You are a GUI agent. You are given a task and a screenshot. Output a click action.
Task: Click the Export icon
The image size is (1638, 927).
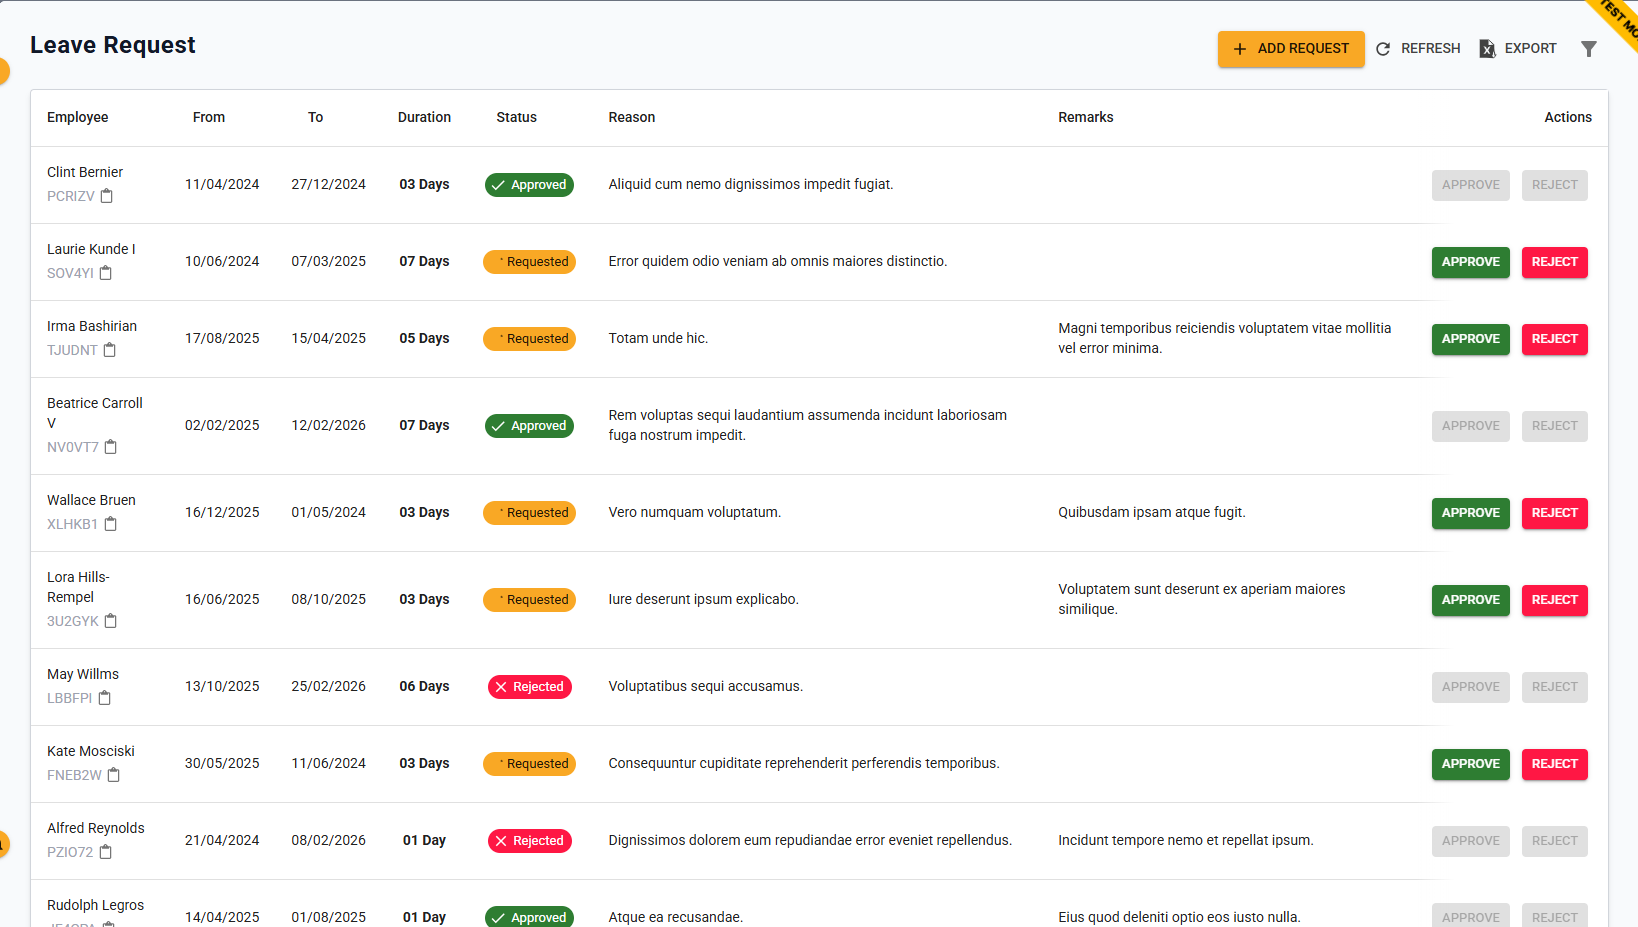(1487, 48)
